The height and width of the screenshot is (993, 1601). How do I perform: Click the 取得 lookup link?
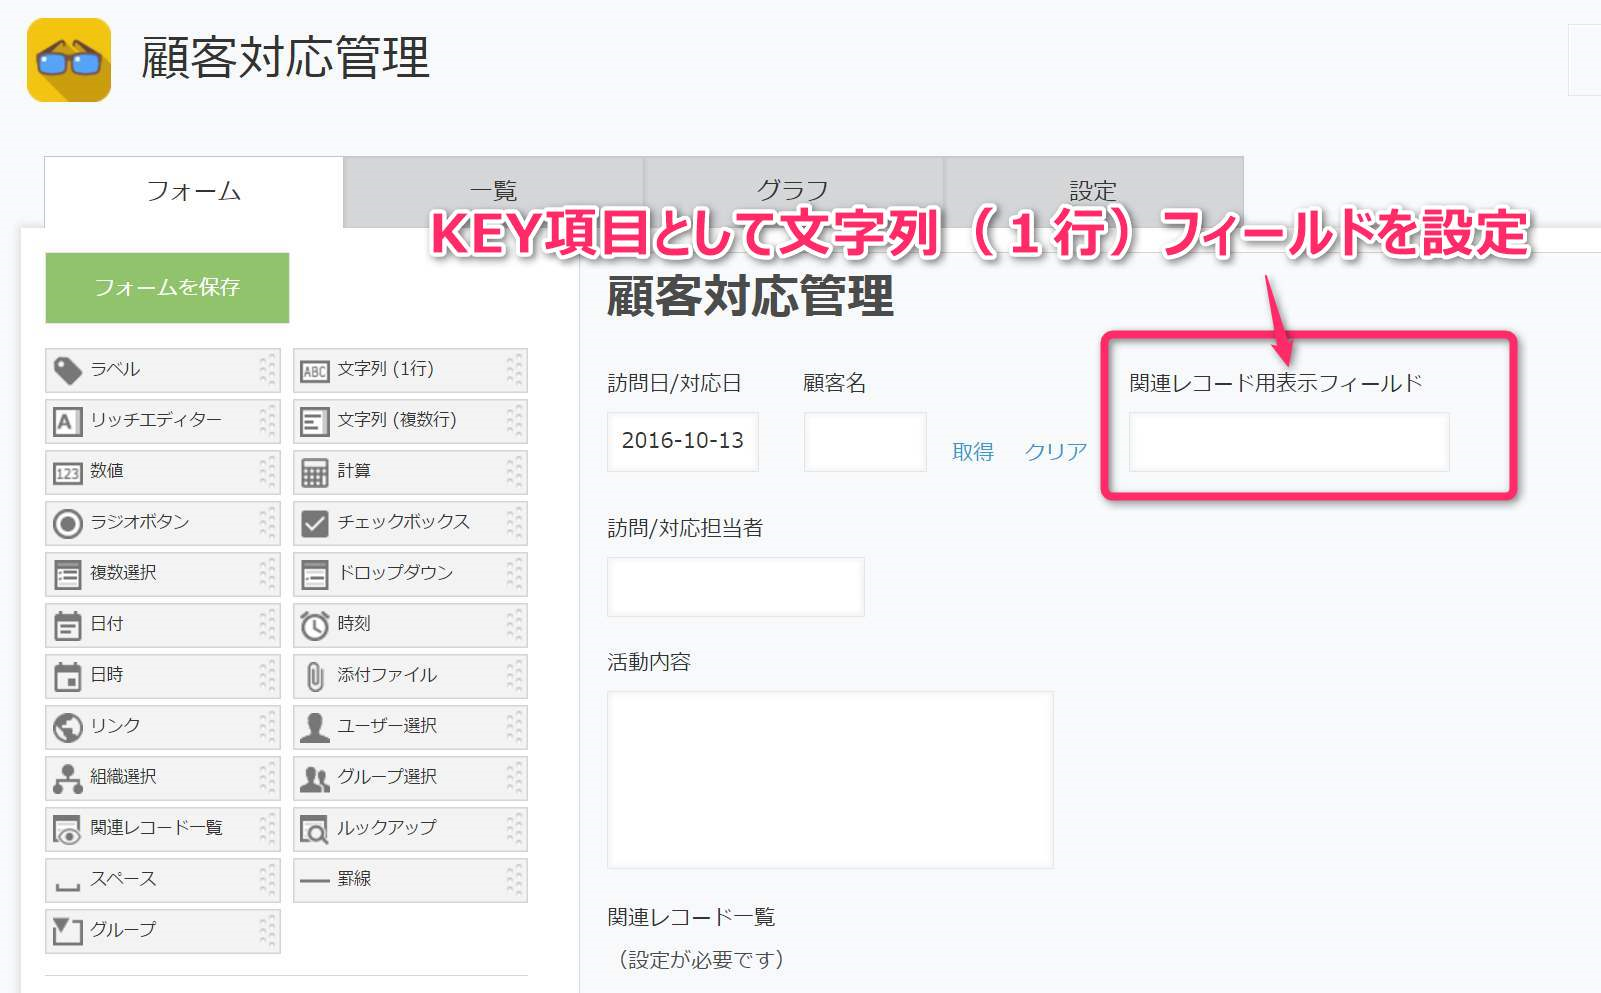[973, 452]
